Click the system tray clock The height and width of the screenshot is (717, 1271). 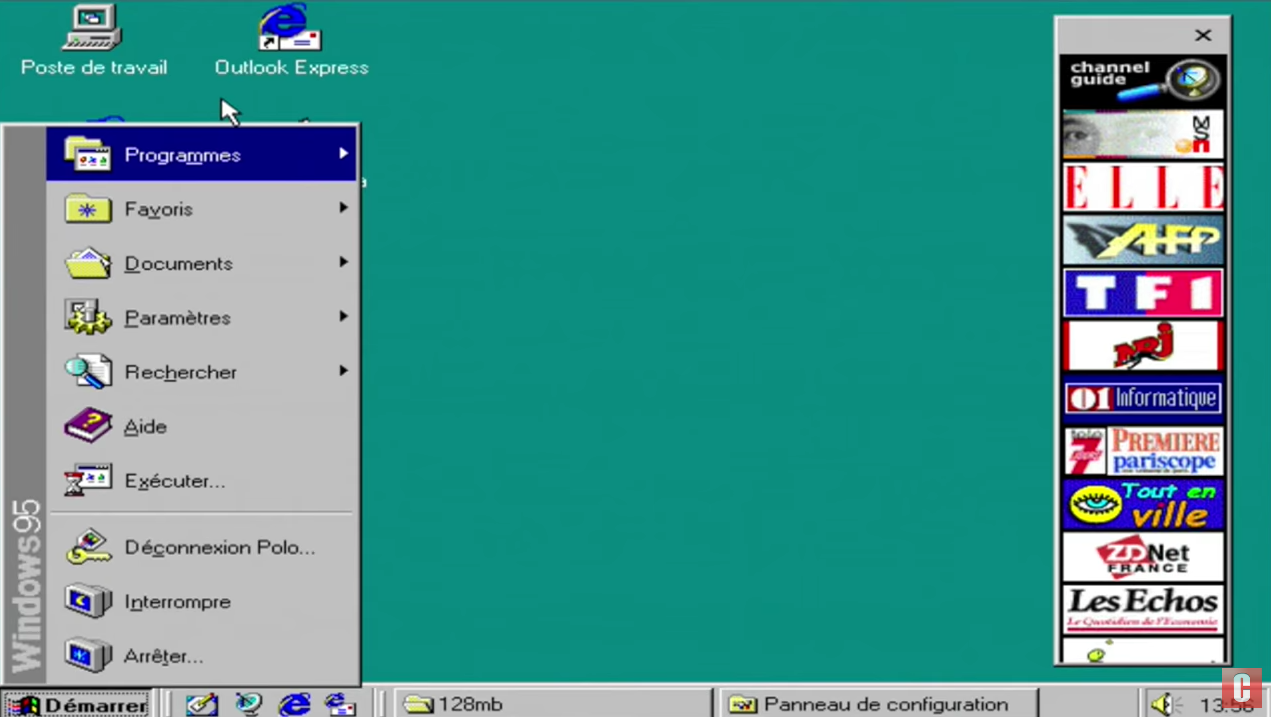[x=1226, y=705]
